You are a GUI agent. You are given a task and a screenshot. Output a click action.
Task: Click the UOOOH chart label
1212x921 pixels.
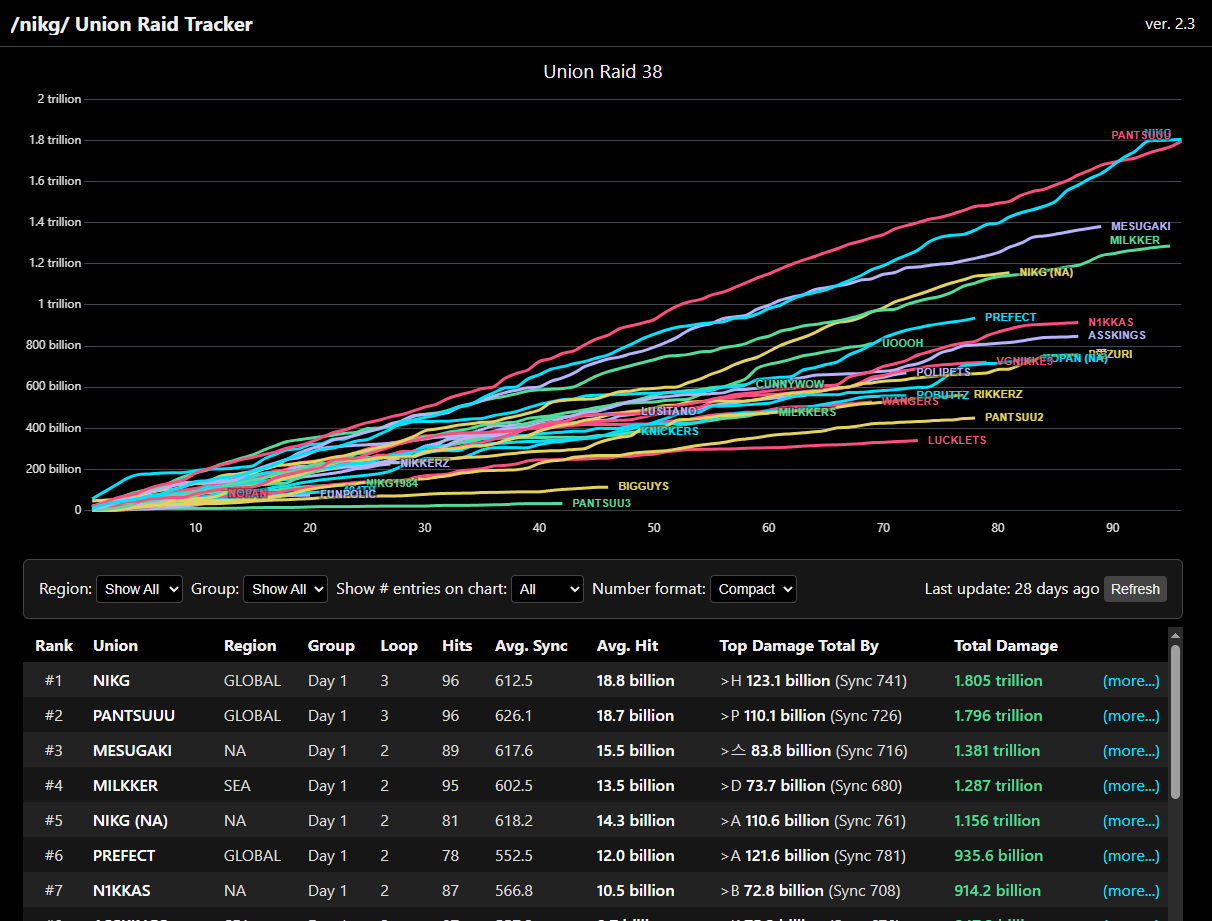coord(903,344)
